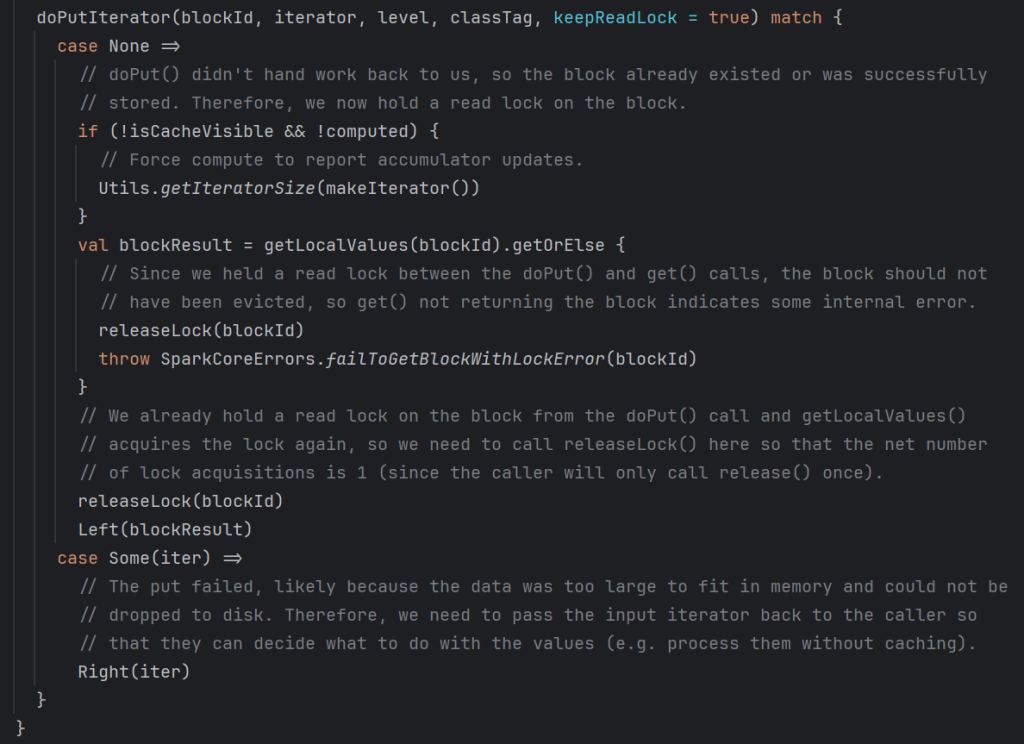Click the getIteratorSize method name
This screenshot has height=744, width=1024.
point(234,188)
